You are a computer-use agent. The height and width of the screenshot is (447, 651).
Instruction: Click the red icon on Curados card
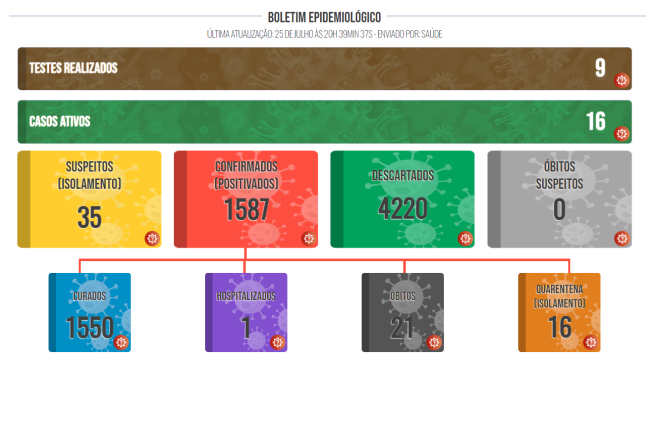(x=122, y=342)
